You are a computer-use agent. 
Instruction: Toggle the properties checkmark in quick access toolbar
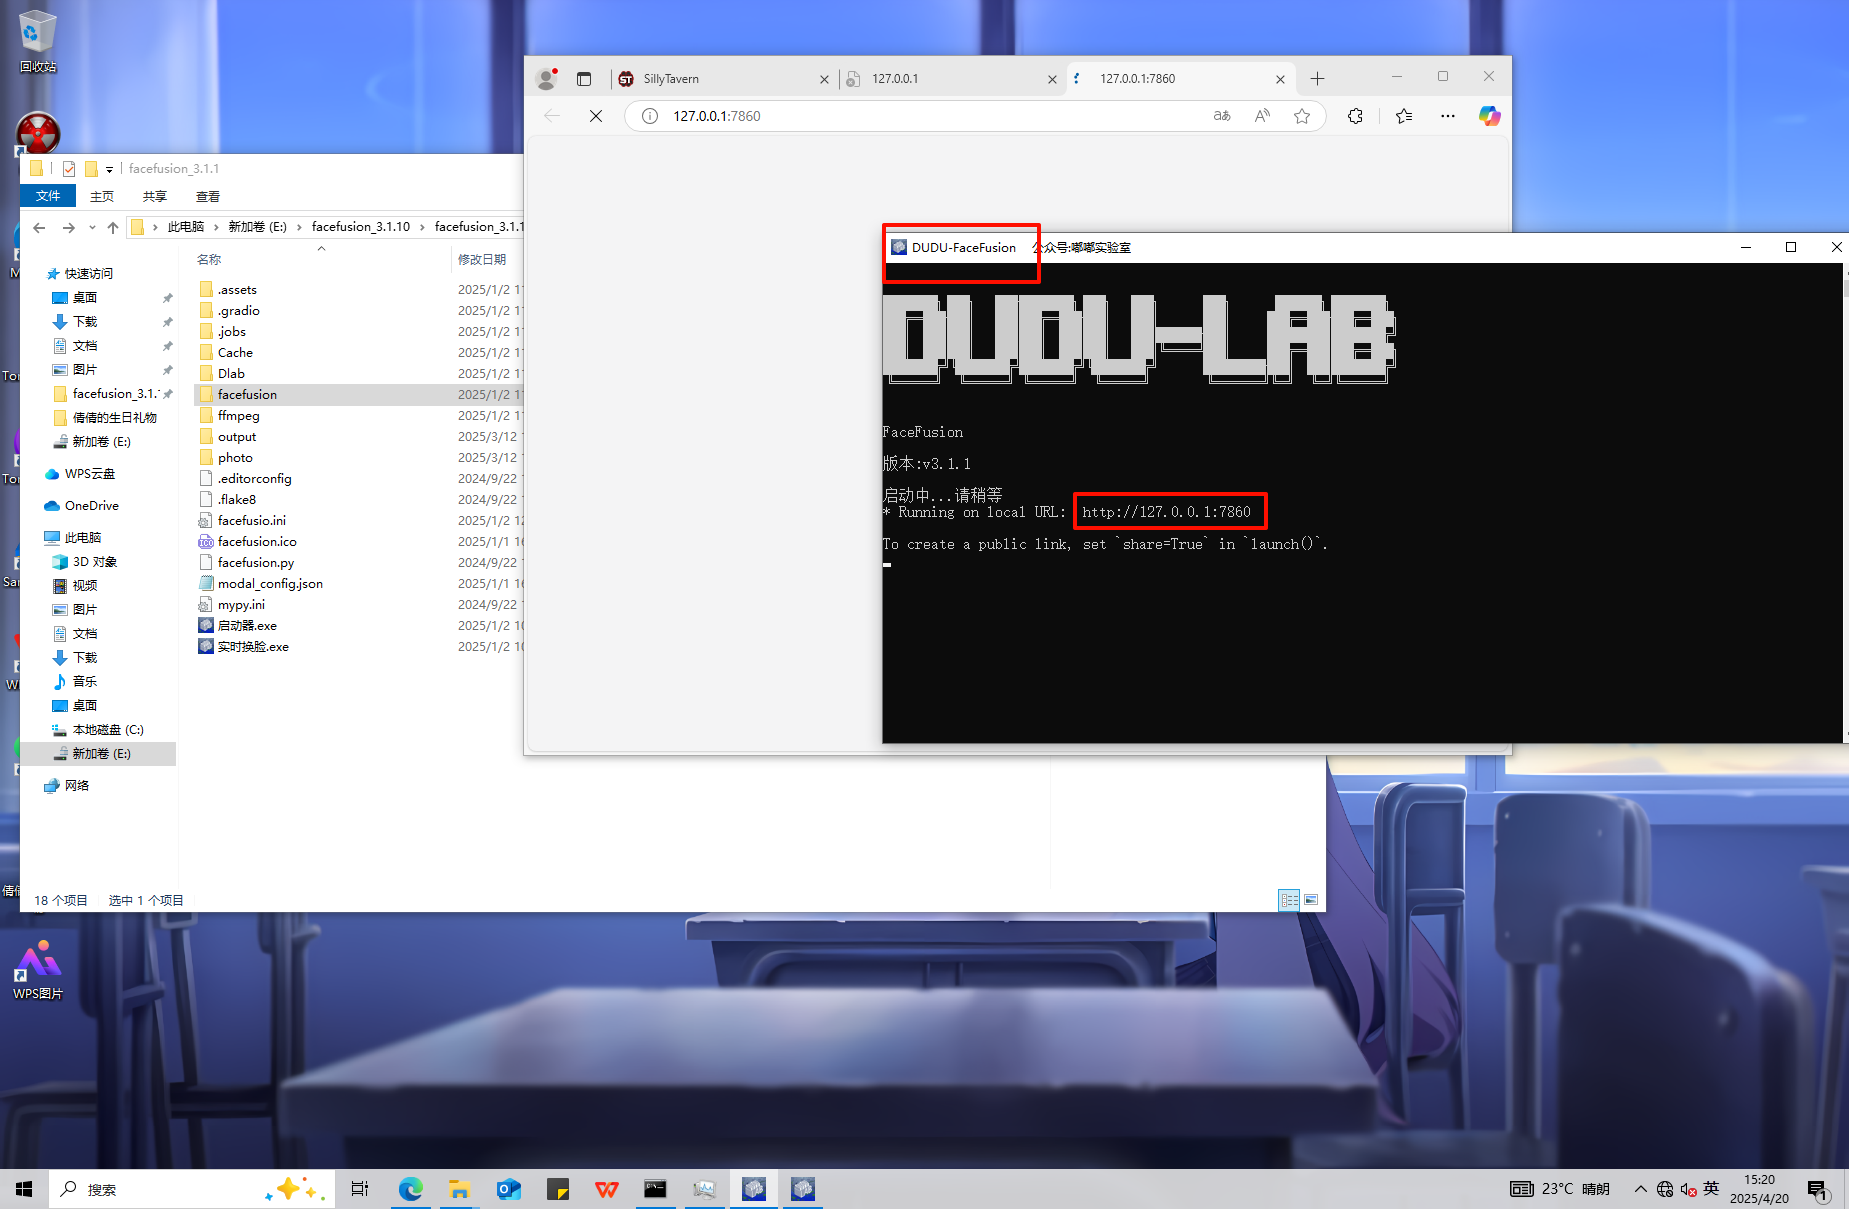pos(69,169)
